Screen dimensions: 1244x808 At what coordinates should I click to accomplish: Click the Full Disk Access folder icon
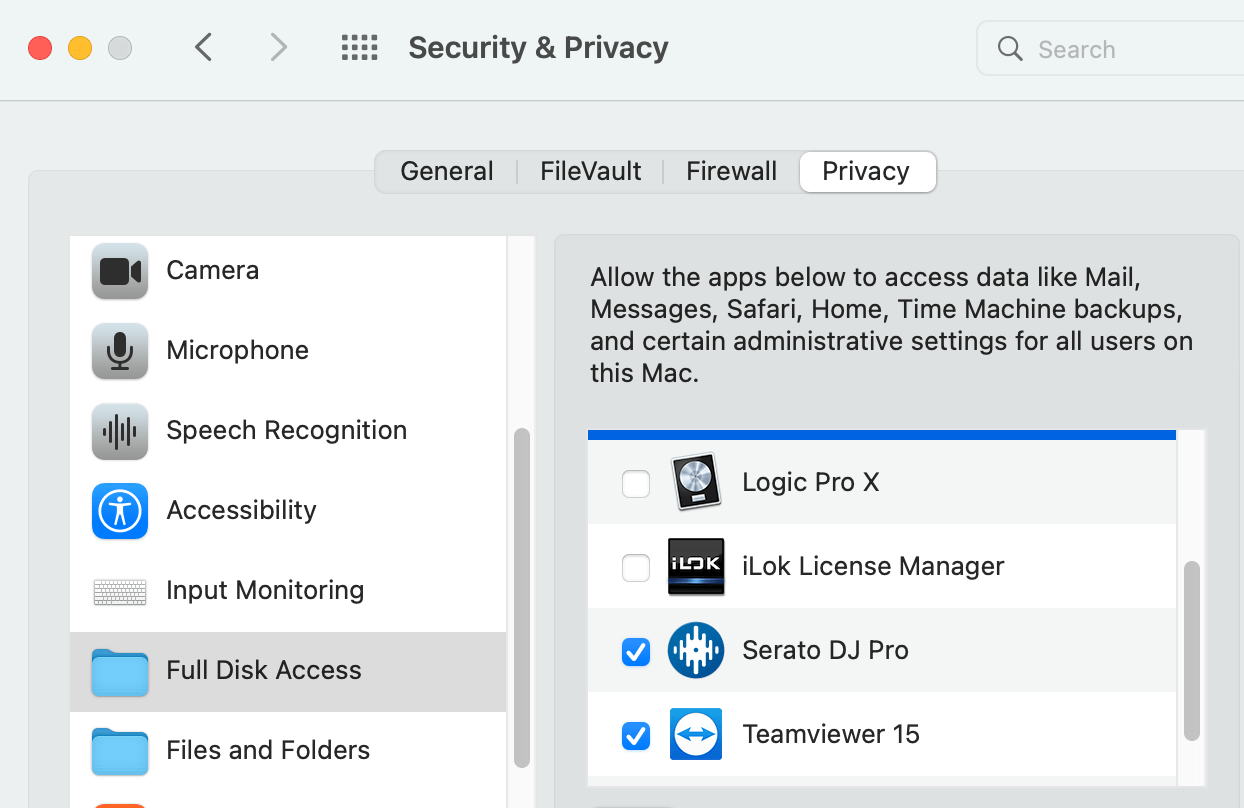[119, 672]
